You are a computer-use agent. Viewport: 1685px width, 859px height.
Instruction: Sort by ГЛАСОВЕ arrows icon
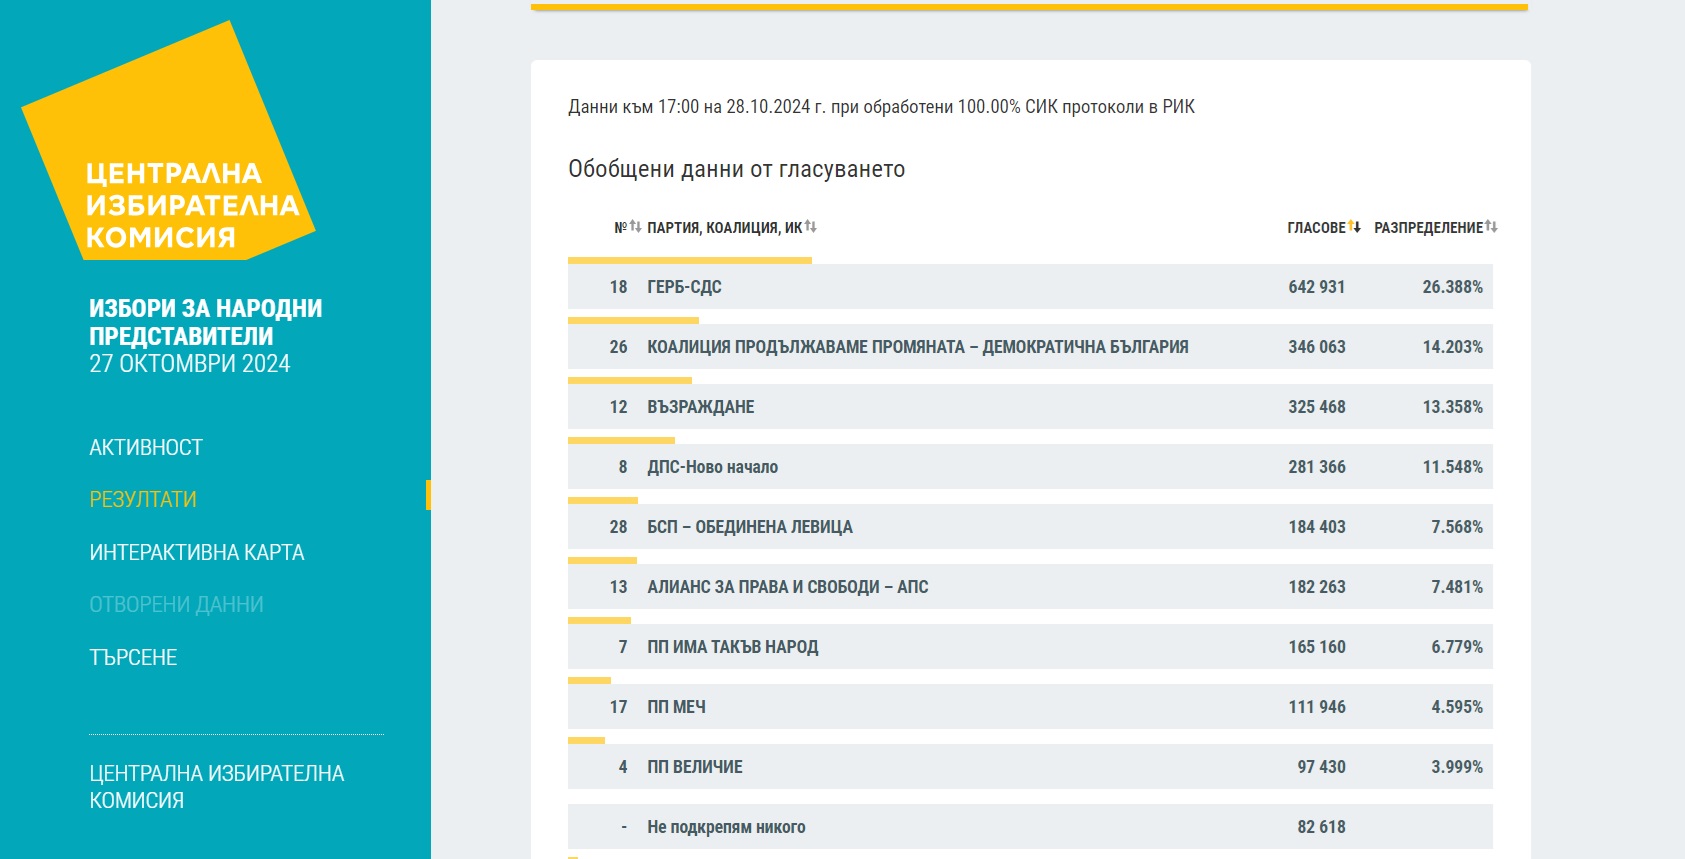tap(1354, 226)
